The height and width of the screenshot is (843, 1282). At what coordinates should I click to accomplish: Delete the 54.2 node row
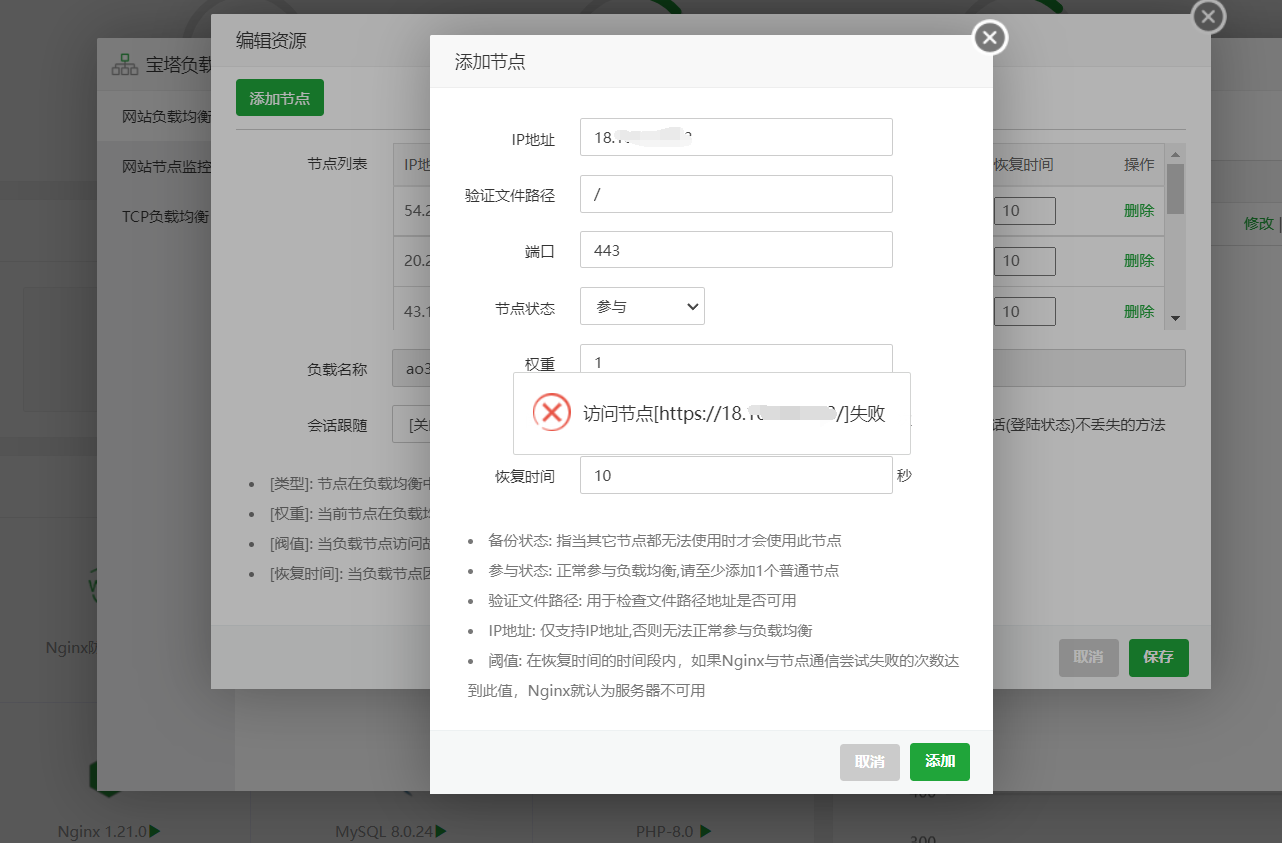coord(1139,210)
